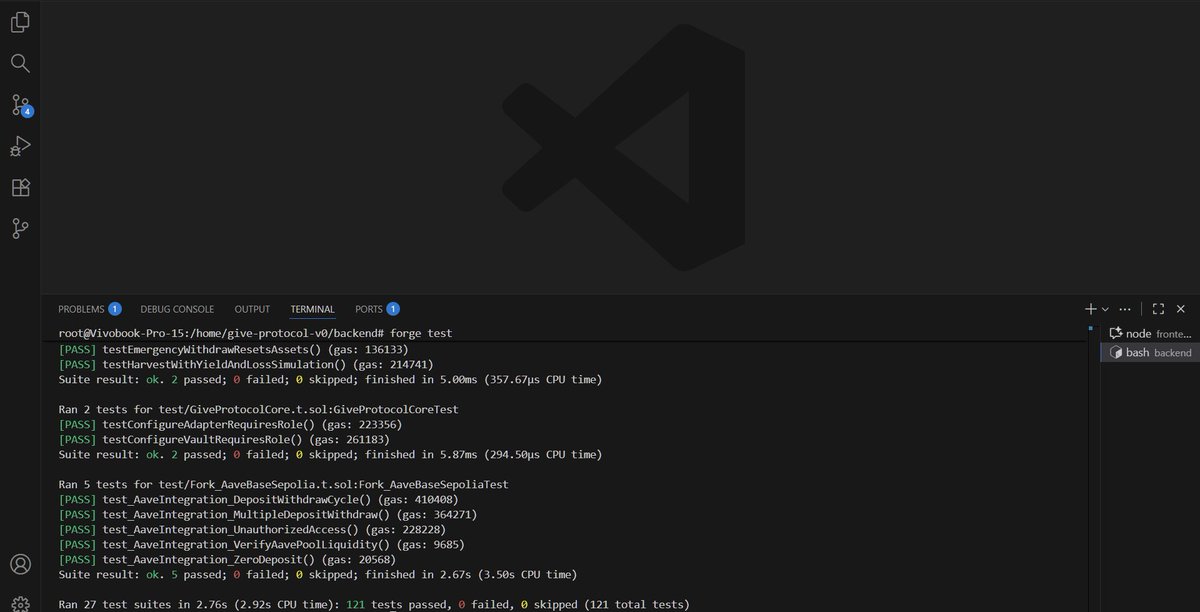The width and height of the screenshot is (1200, 612).
Task: Switch to the OUTPUT tab
Action: 252,309
